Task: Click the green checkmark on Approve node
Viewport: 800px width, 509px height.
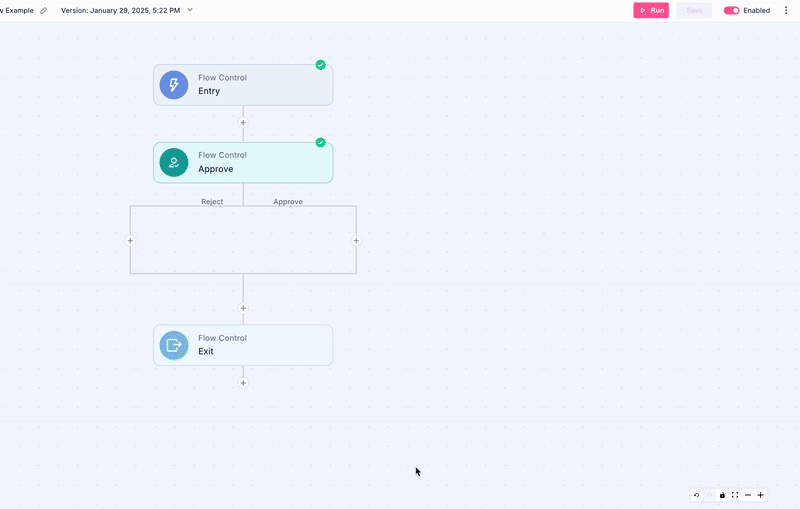Action: point(320,142)
